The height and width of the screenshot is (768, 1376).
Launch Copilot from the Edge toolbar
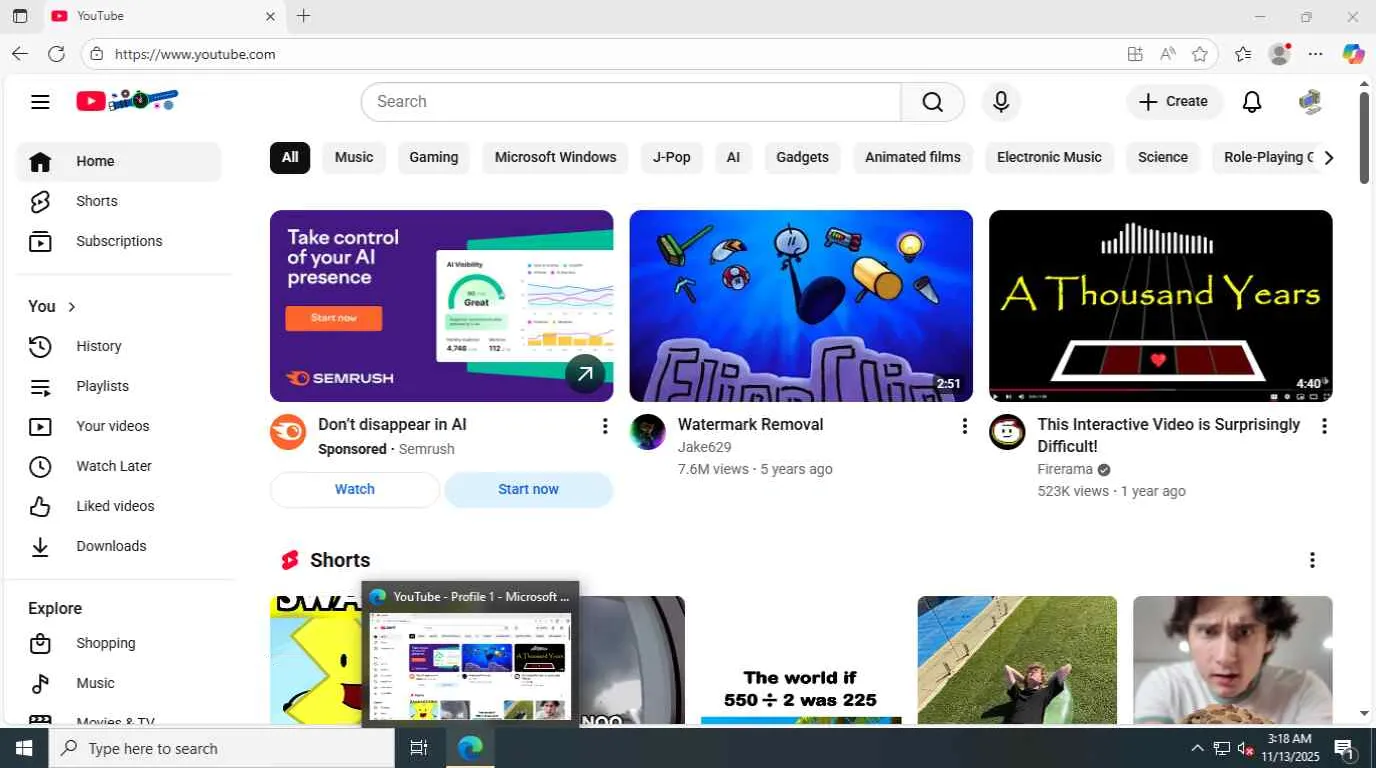coord(1353,54)
